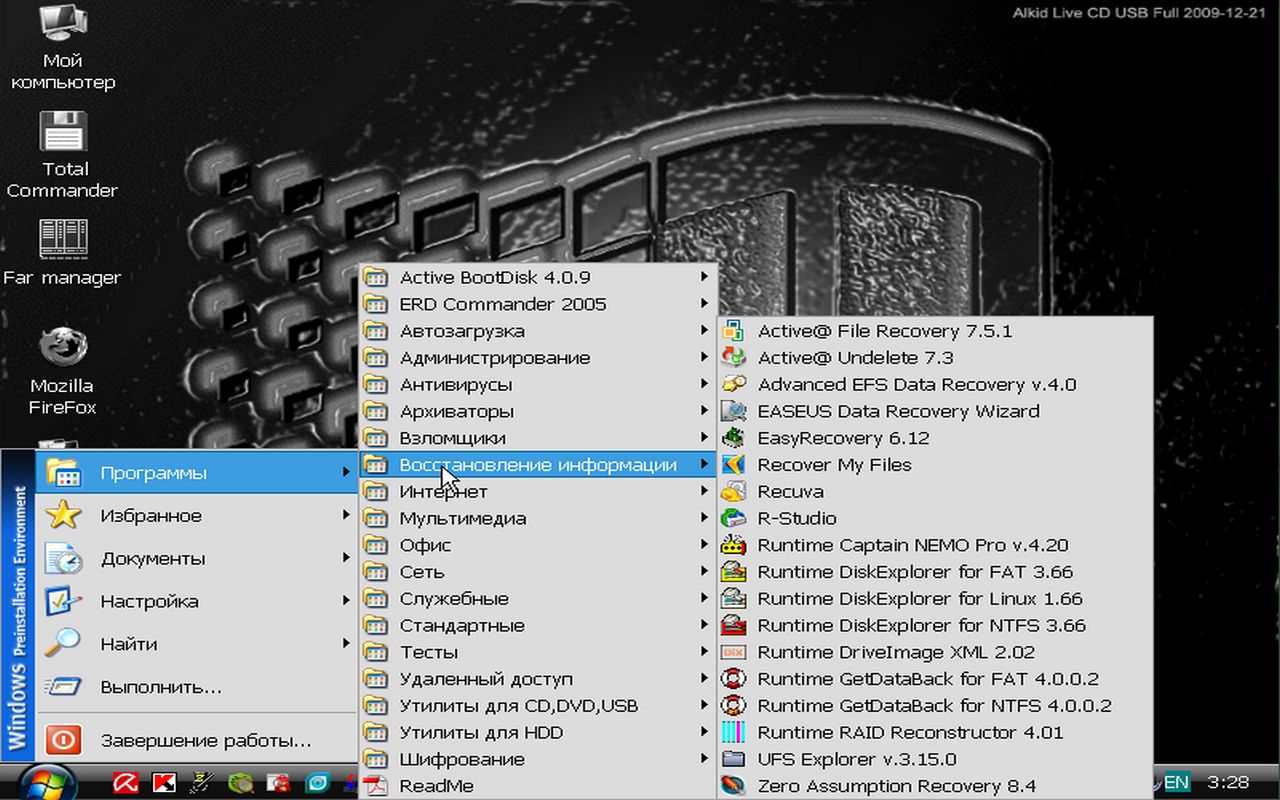Click the Kaspersky red K taskbar icon

tap(164, 783)
